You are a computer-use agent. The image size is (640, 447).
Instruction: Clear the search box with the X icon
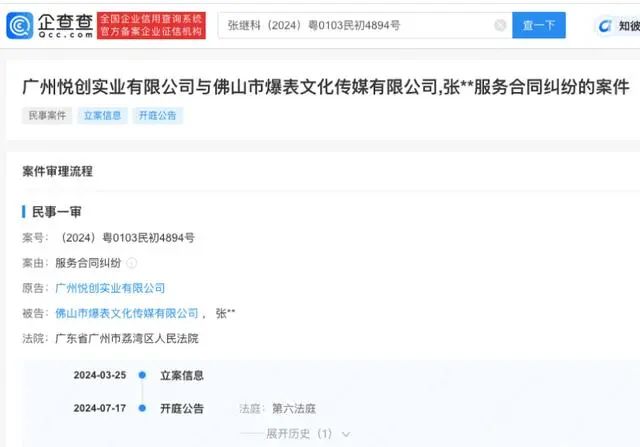(x=500, y=25)
